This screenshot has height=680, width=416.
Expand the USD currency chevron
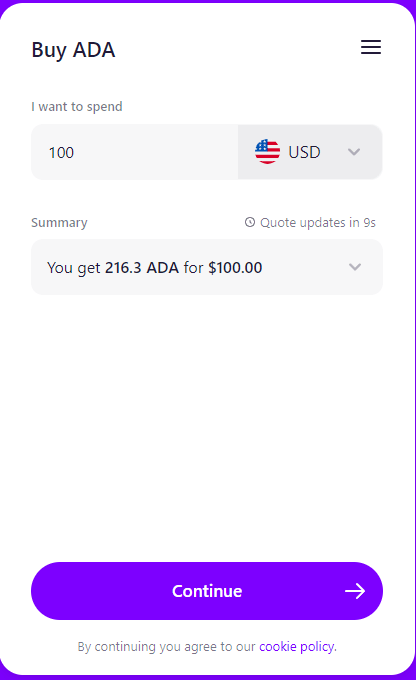354,152
